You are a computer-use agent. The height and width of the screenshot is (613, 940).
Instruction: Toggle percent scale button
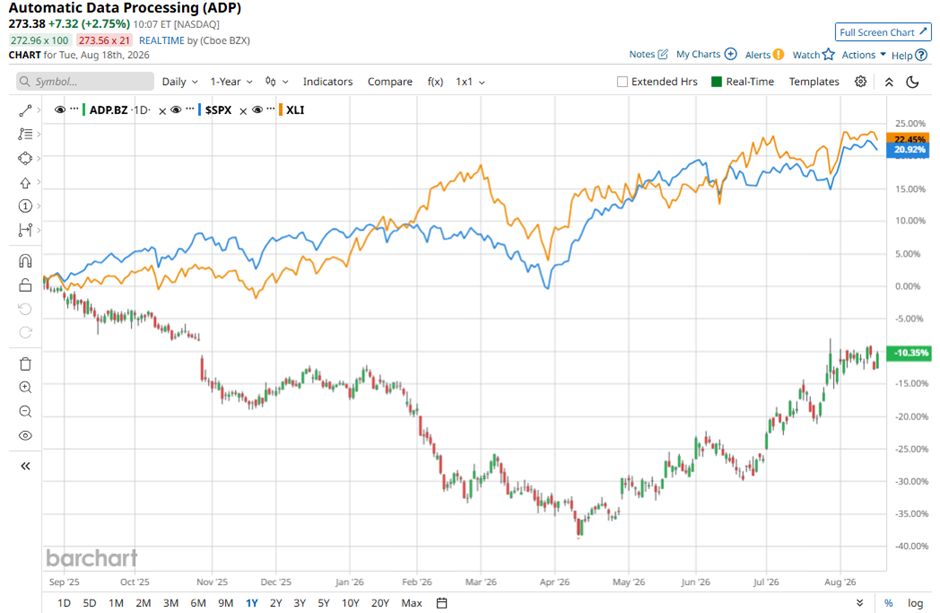pyautogui.click(x=888, y=603)
